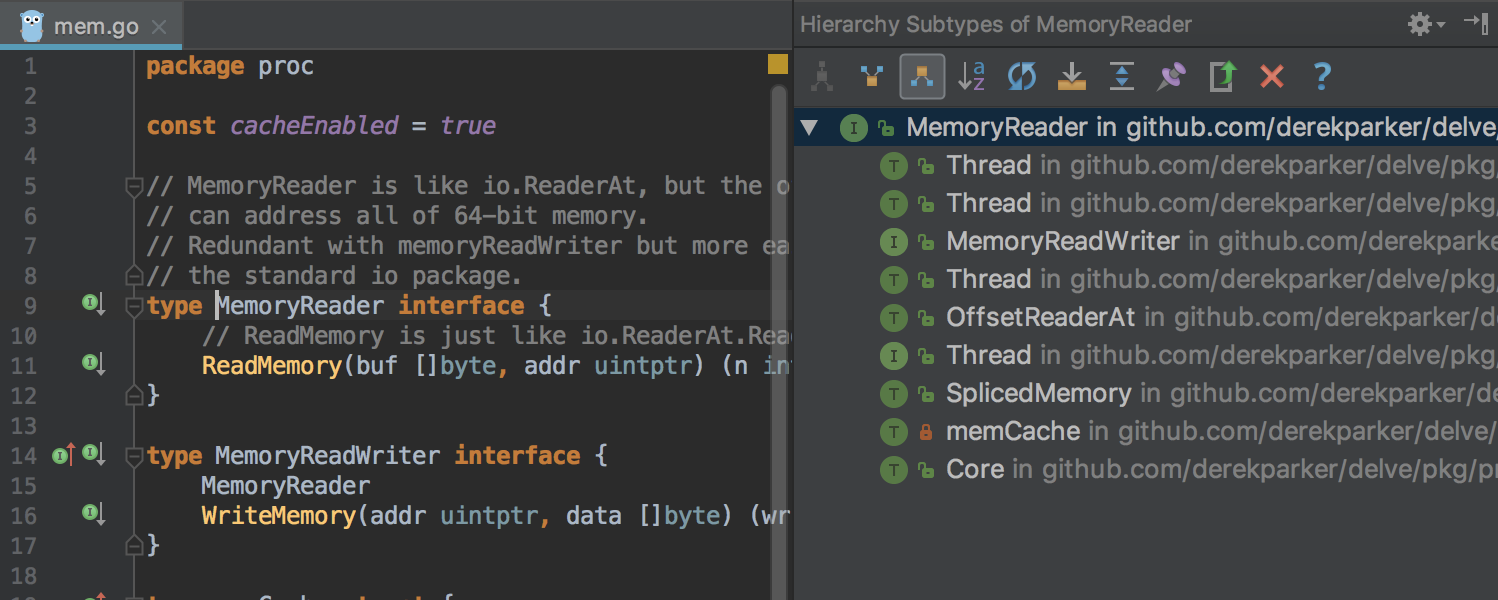Select the memCache entry in the hierarchy tree
The height and width of the screenshot is (600, 1498).
(1012, 431)
